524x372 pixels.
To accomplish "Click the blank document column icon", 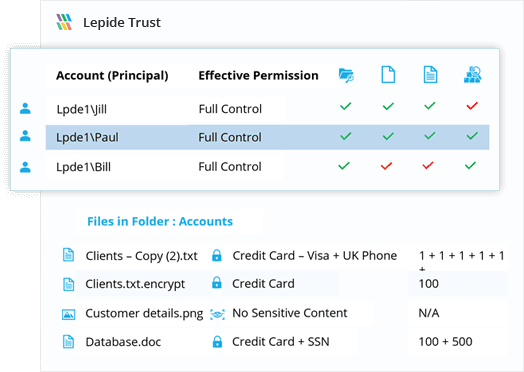I will coord(388,75).
